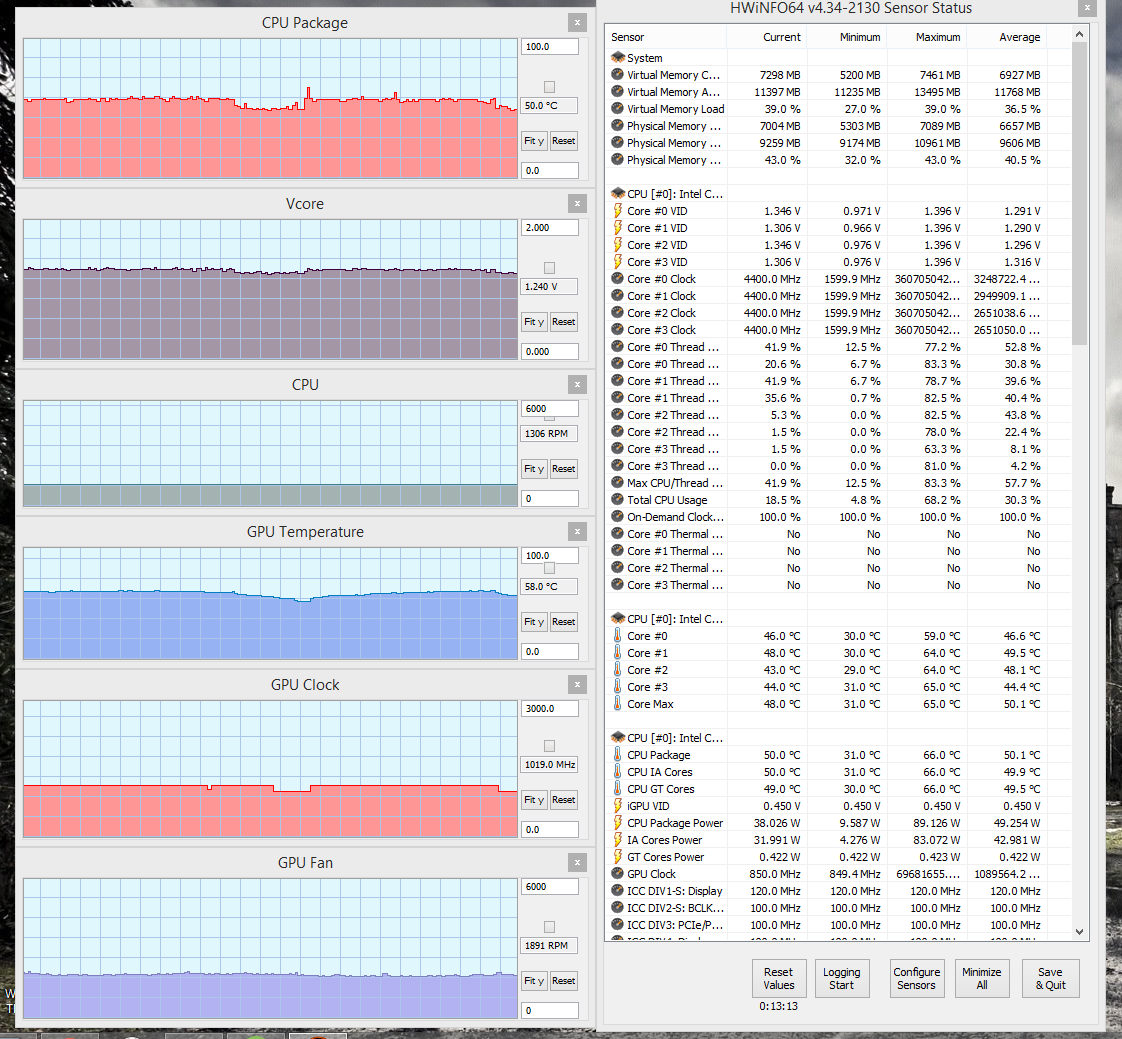
Task: Click the On-Demand Clock row icon
Action: pyautogui.click(x=618, y=517)
